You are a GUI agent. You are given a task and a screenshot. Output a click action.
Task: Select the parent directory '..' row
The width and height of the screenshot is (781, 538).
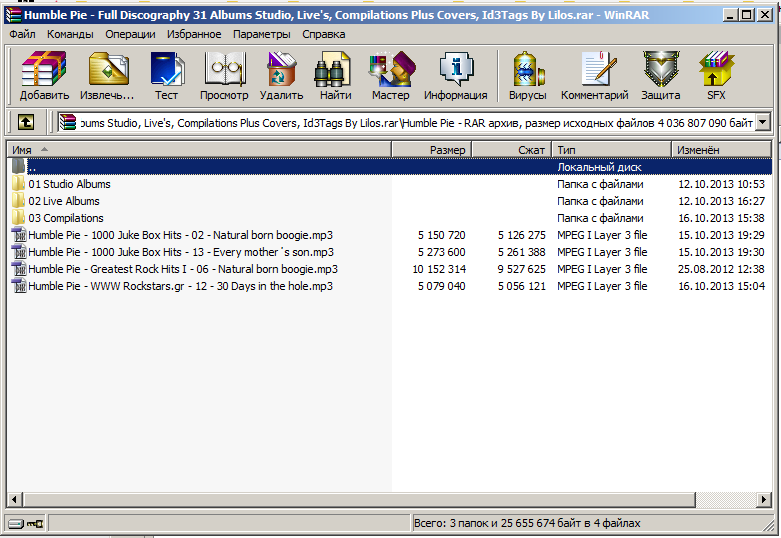390,167
